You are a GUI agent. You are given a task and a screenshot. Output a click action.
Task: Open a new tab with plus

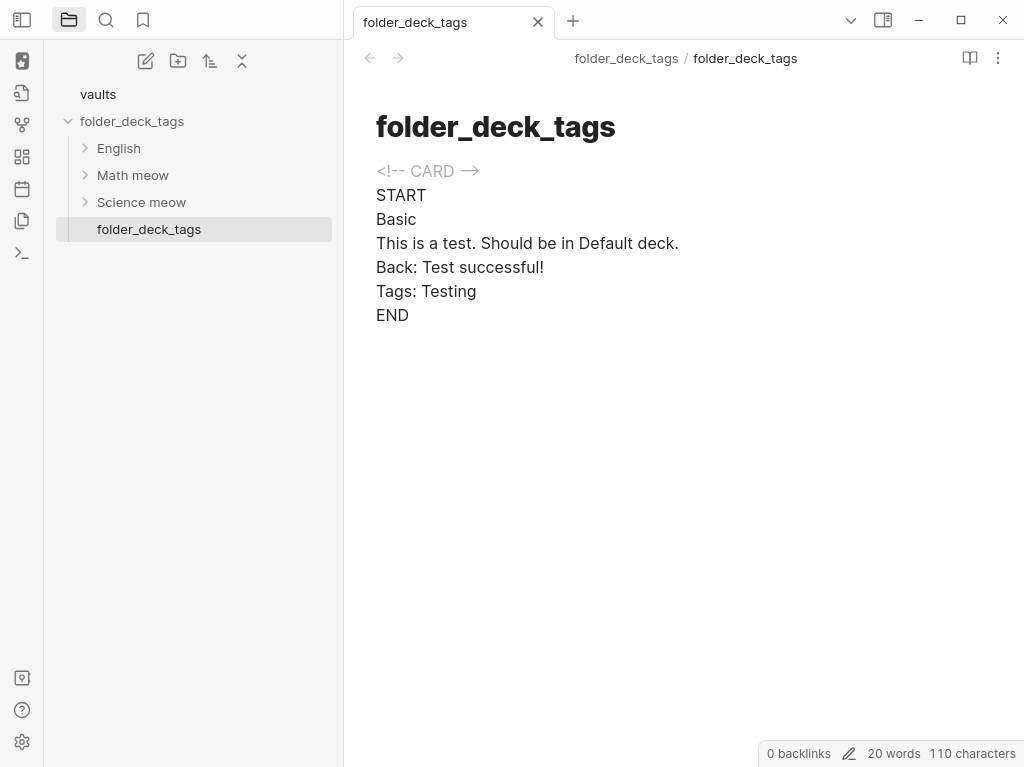click(573, 21)
